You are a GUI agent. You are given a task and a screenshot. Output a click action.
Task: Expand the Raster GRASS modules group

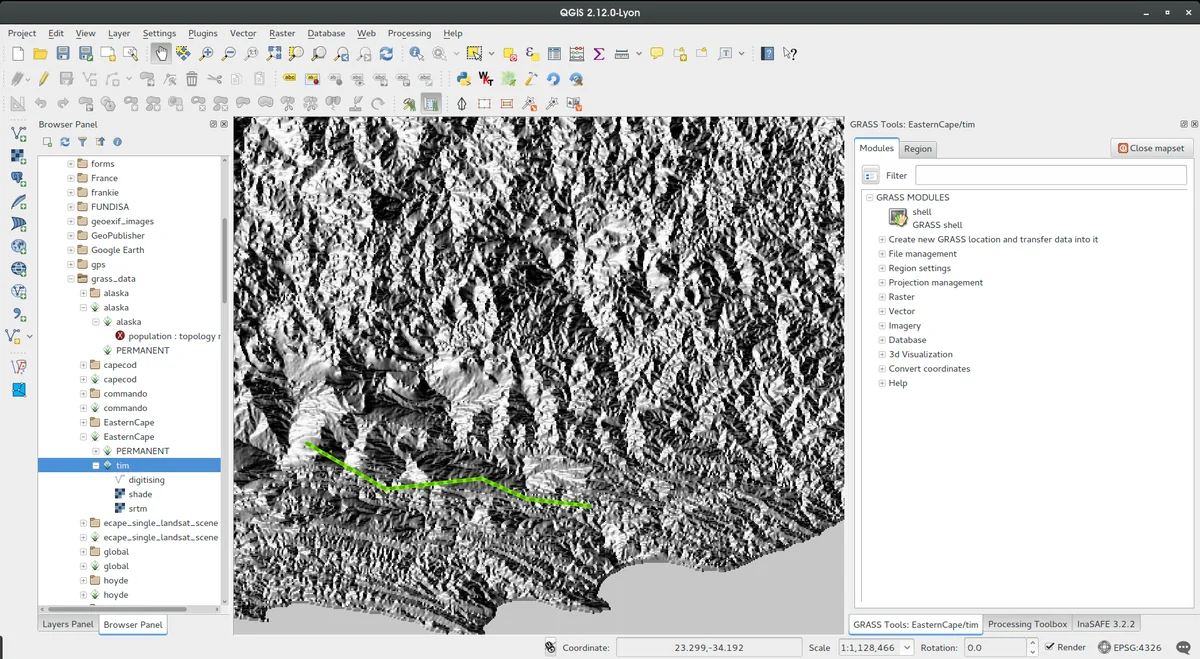coord(882,297)
